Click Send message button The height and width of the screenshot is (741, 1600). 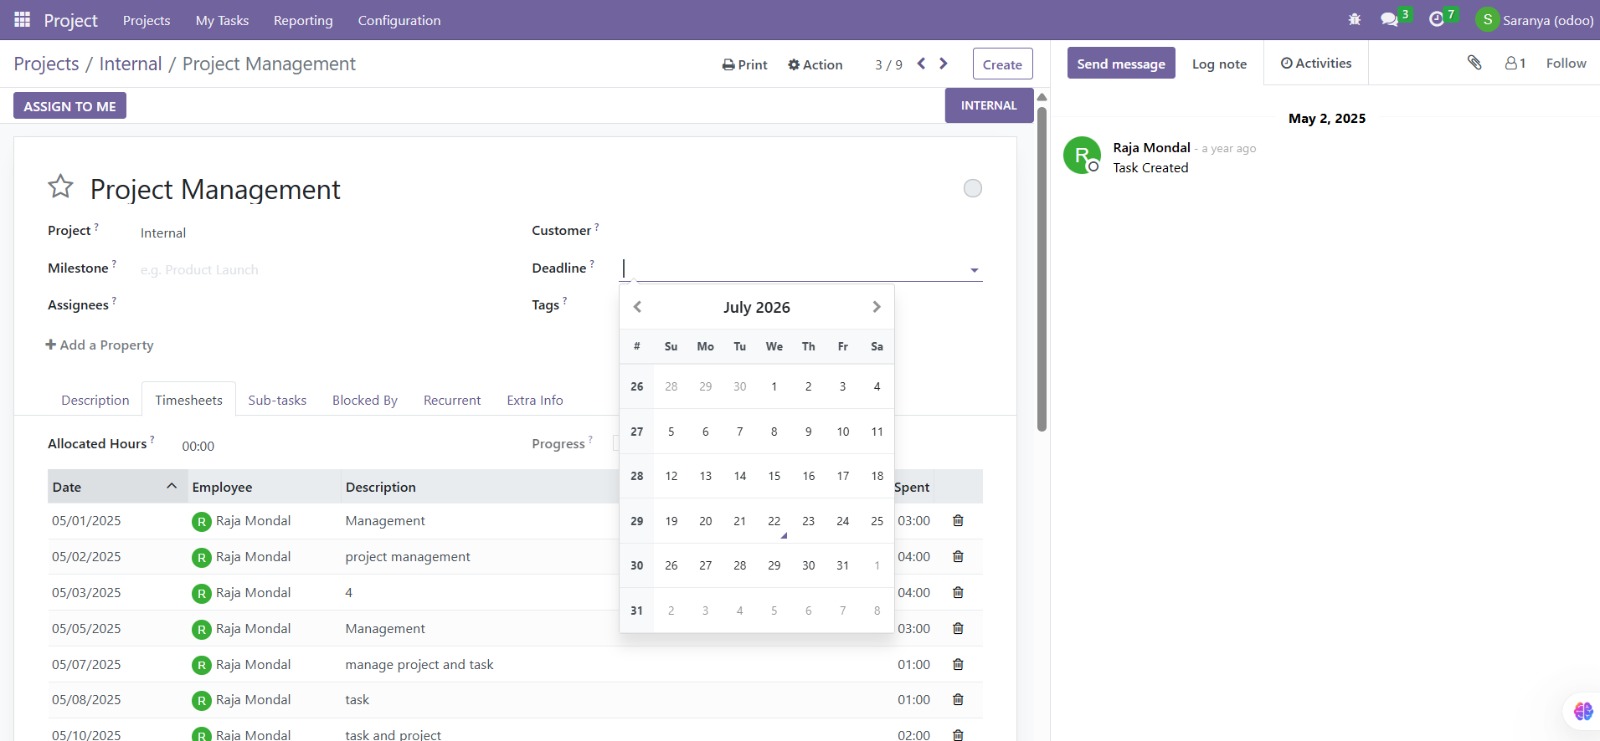tap(1121, 63)
